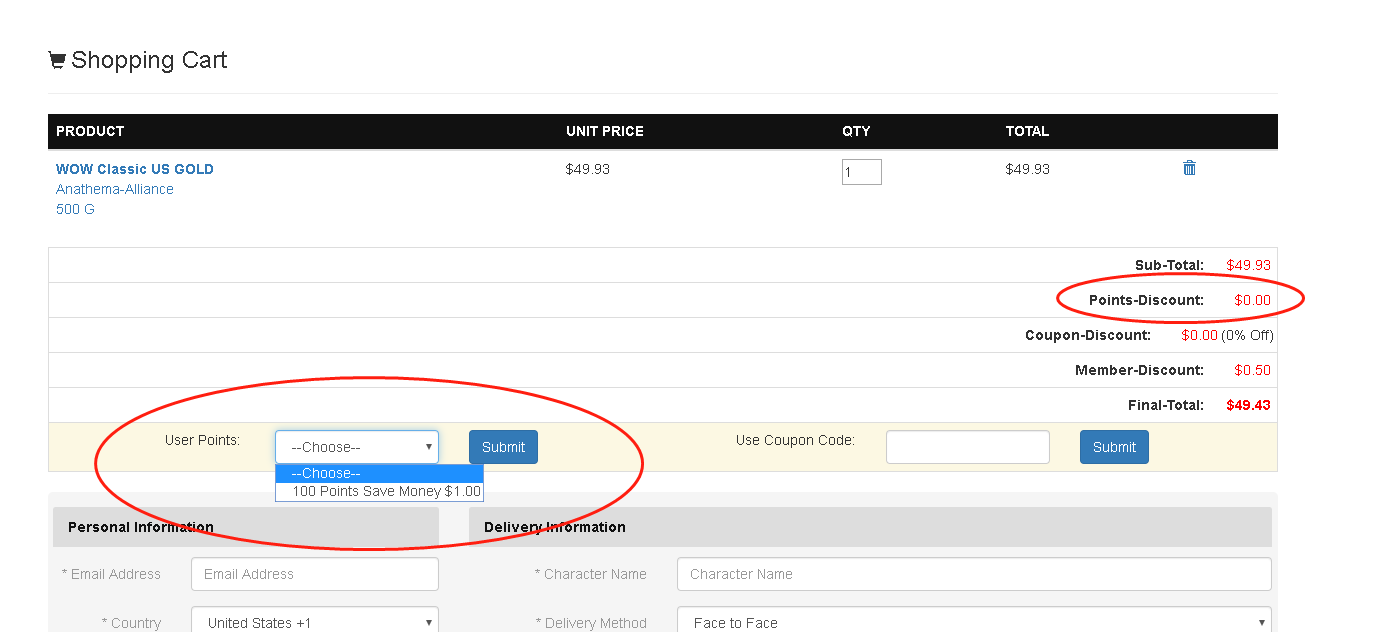The height and width of the screenshot is (632, 1381).
Task: Click the Personal Information section heading
Action: point(141,527)
